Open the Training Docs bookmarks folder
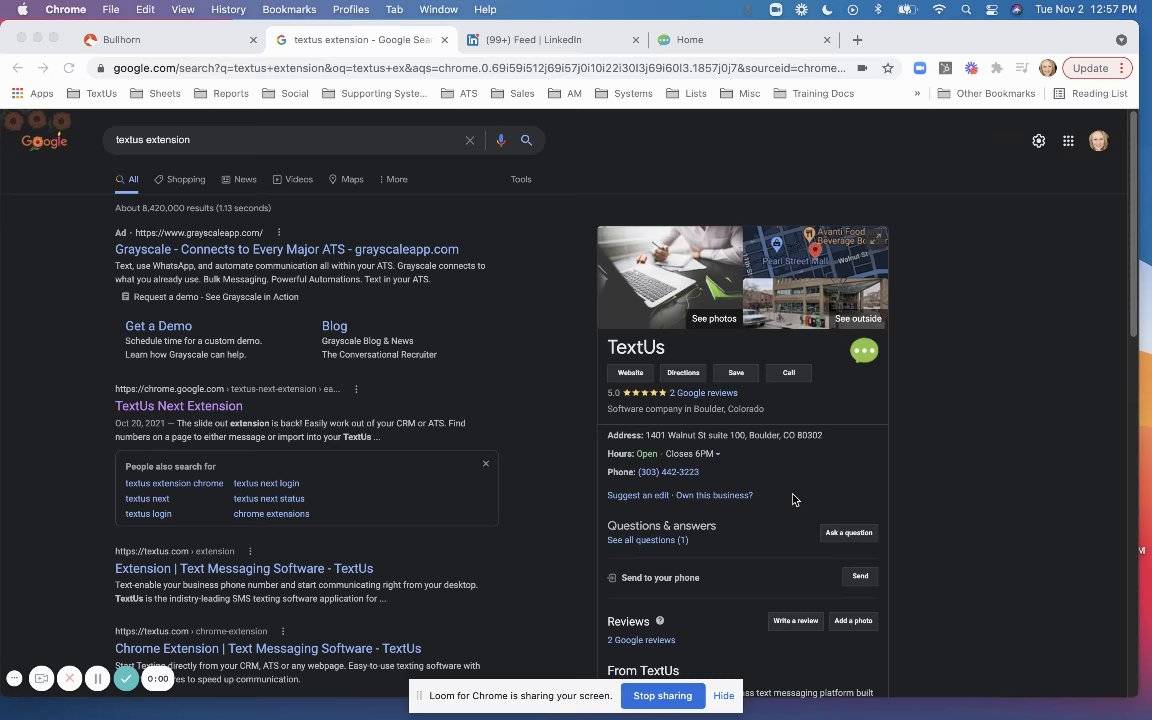 [814, 93]
